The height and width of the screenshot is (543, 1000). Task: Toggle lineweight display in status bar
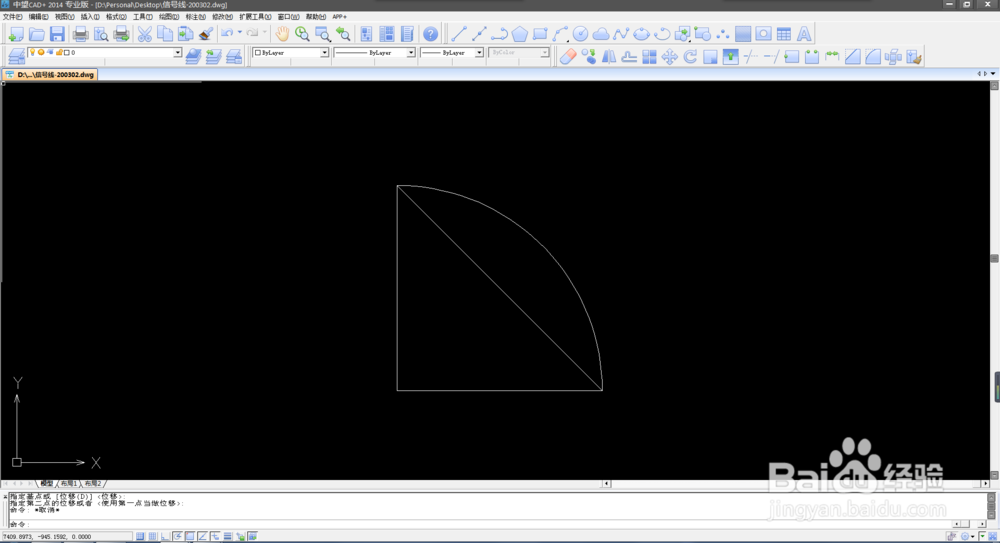pyautogui.click(x=228, y=537)
